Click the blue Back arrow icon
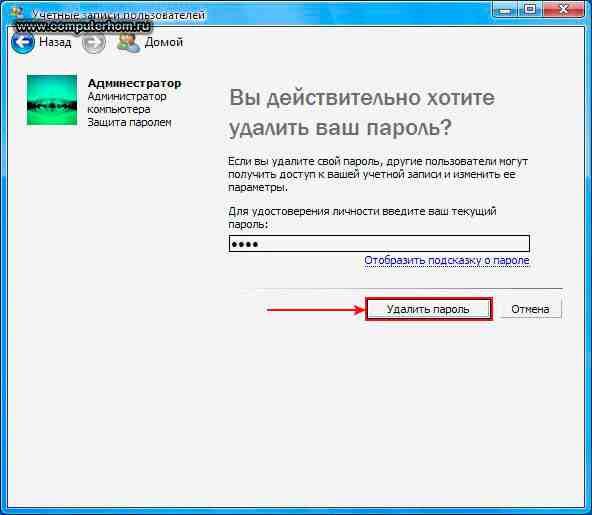The height and width of the screenshot is (515, 592). click(x=22, y=42)
